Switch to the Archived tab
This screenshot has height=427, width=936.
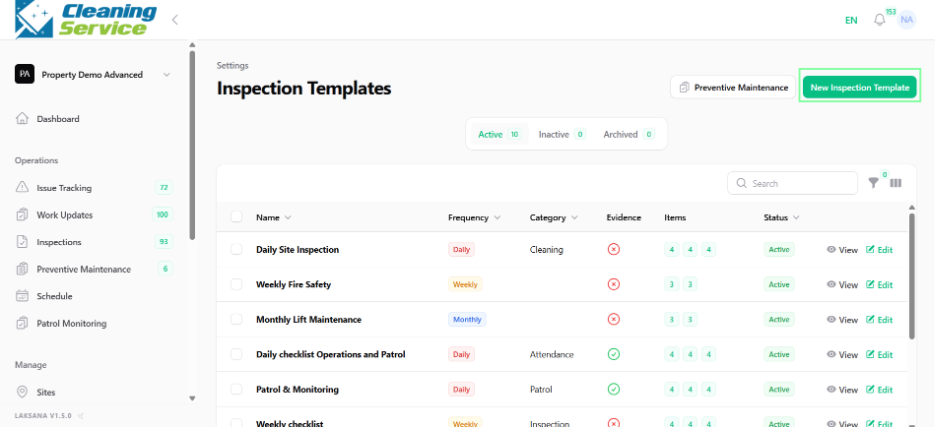[629, 134]
